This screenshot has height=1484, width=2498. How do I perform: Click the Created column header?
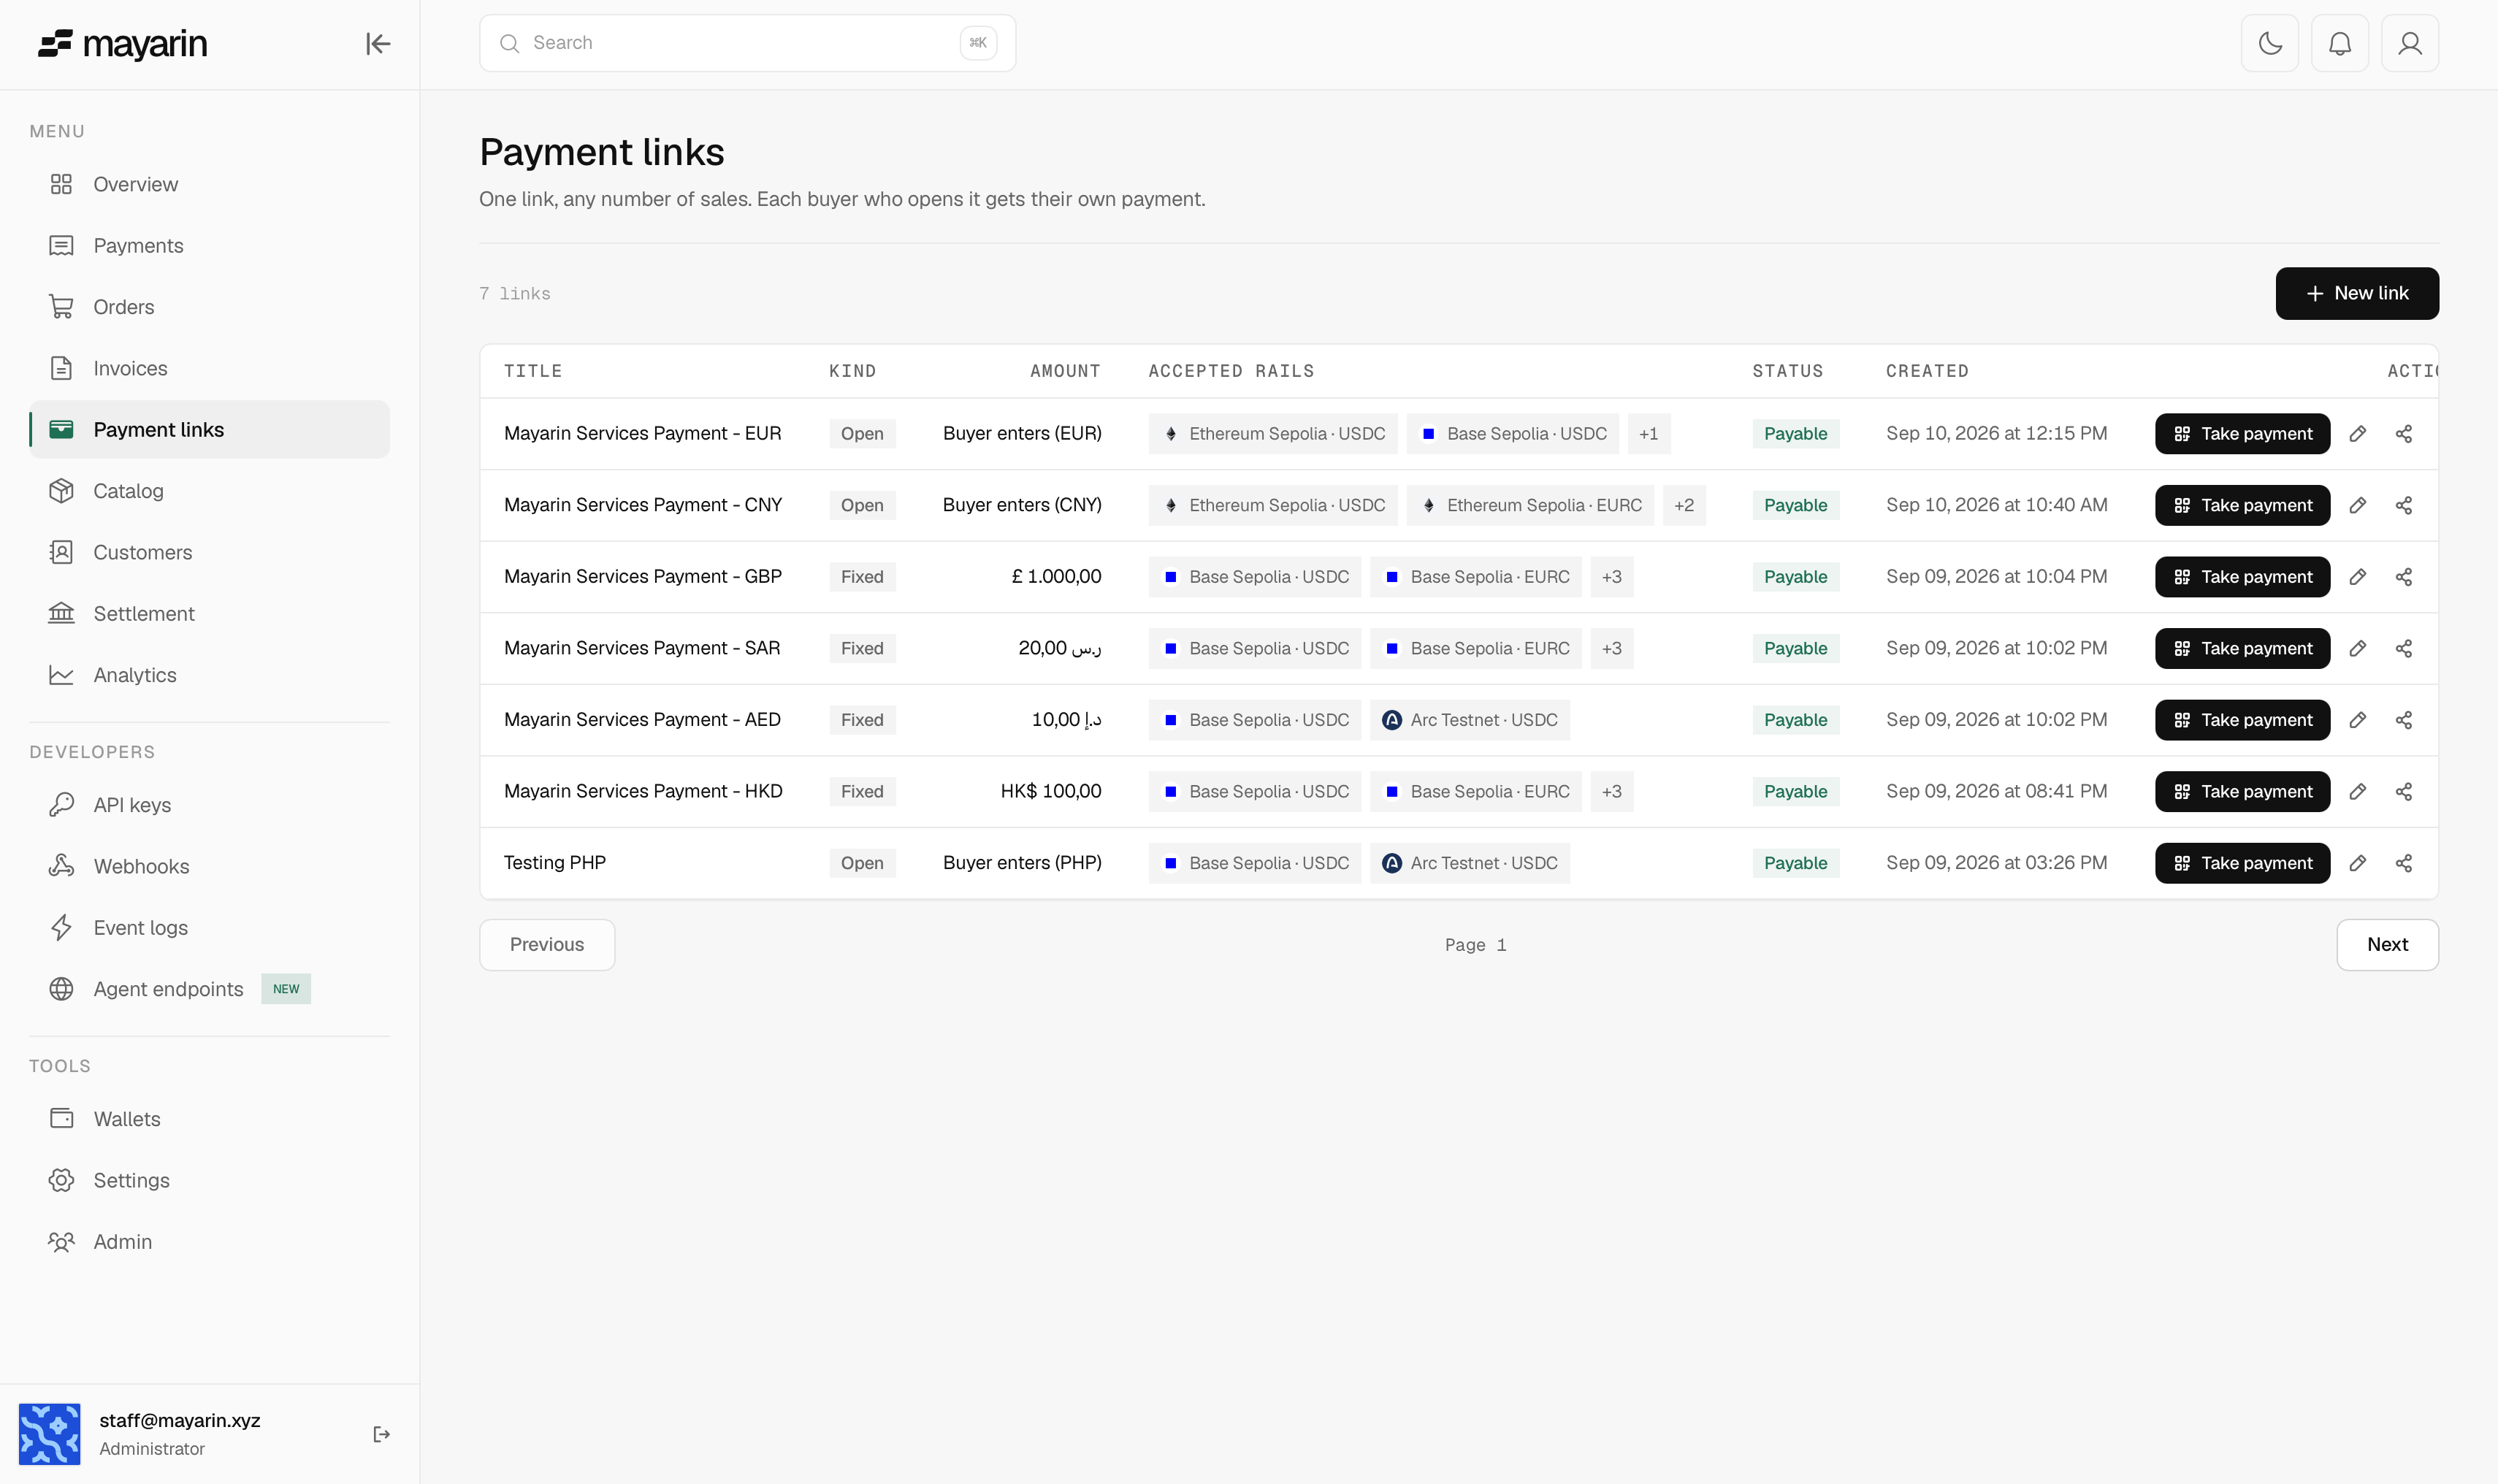tap(1927, 371)
